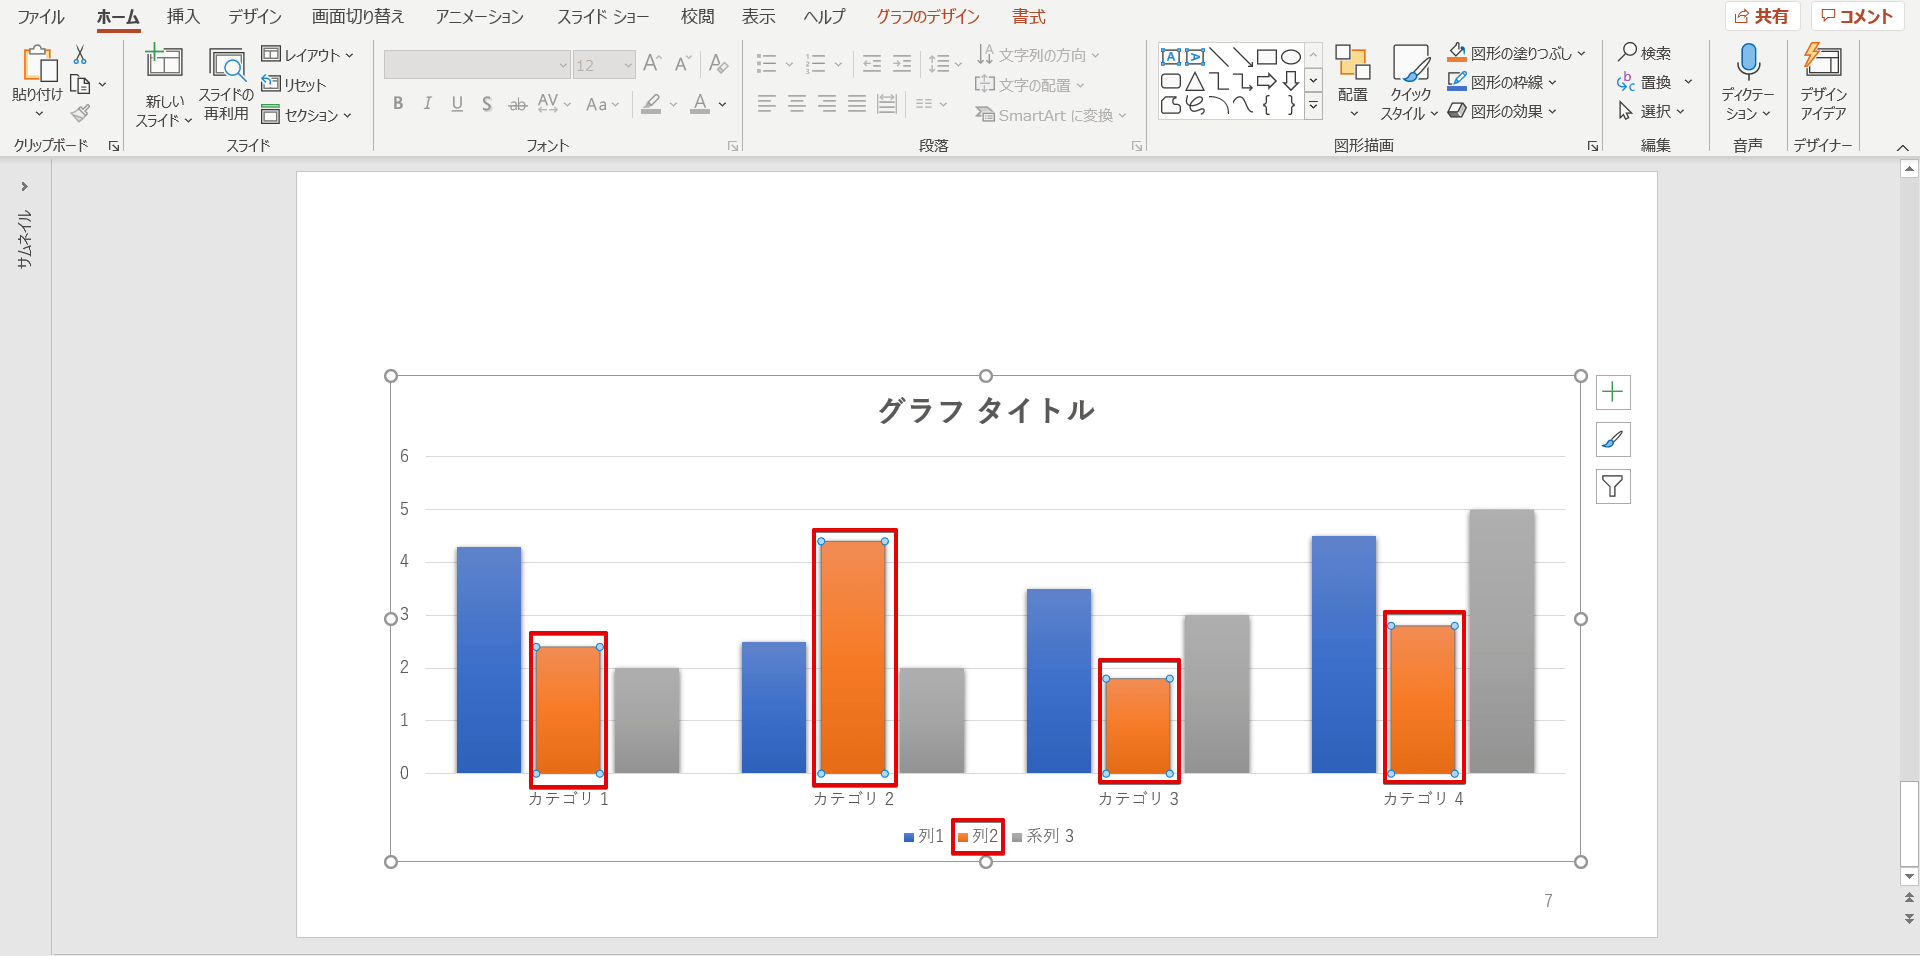This screenshot has height=956, width=1920.
Task: Align text left
Action: [x=767, y=103]
